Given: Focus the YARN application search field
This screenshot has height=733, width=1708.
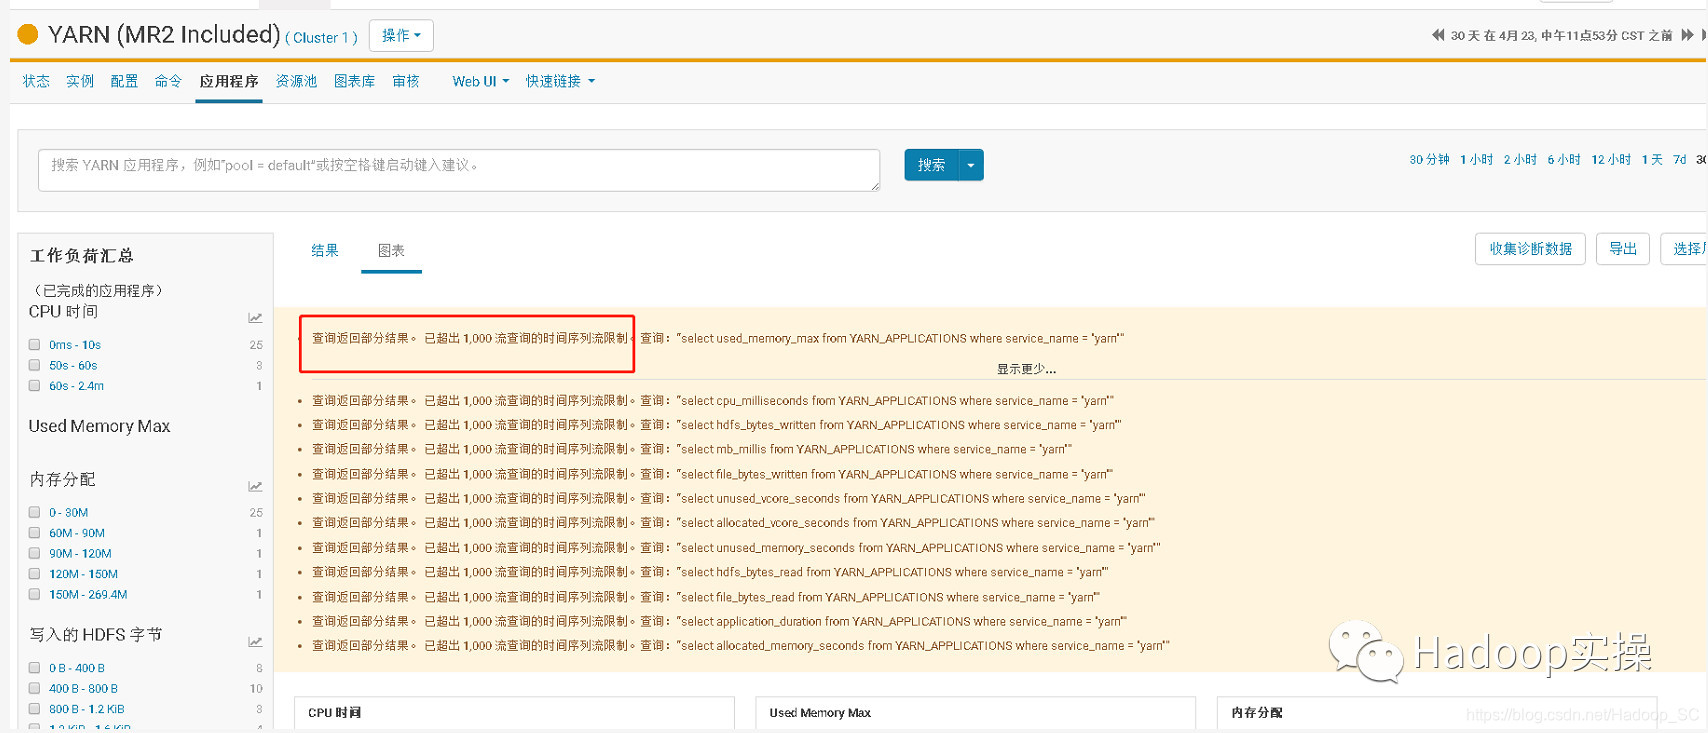Looking at the screenshot, I should click(459, 170).
